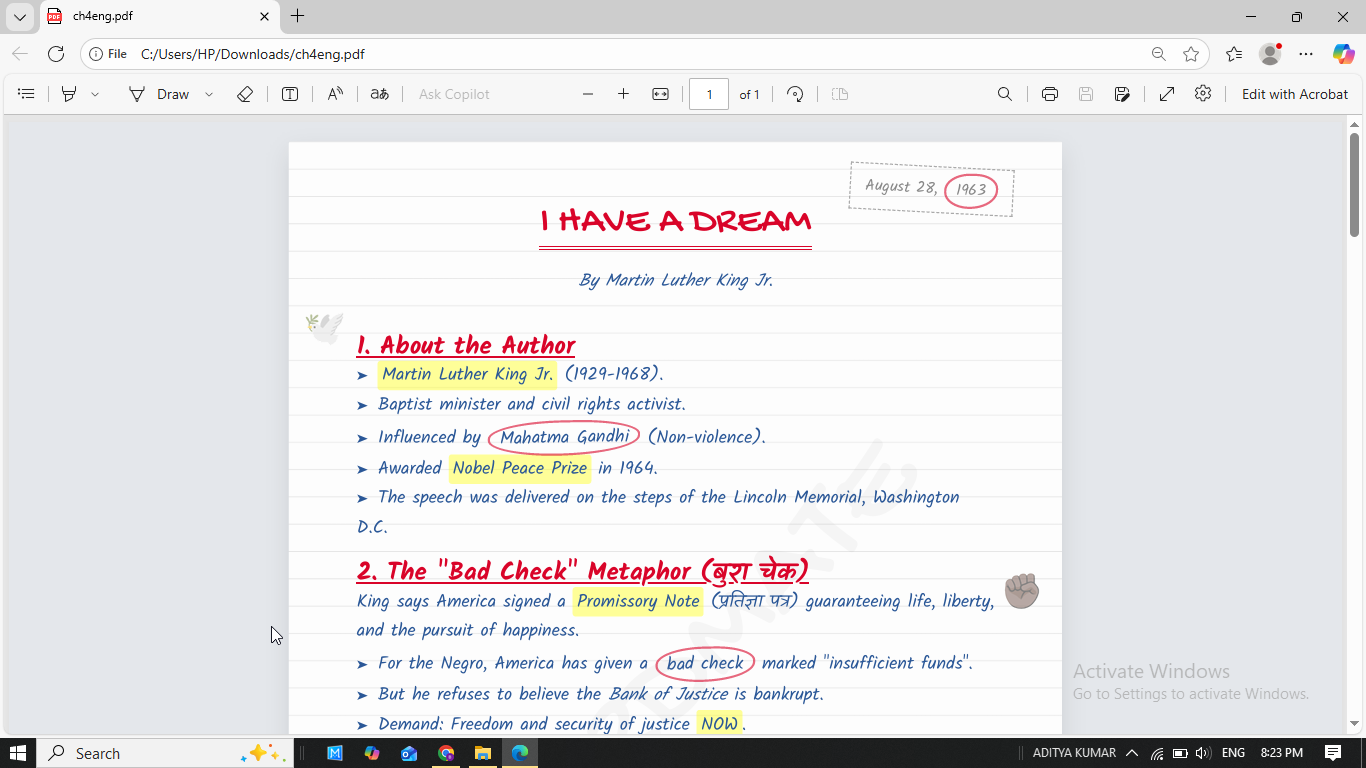Image resolution: width=1366 pixels, height=768 pixels.
Task: Click the '1. About the Author' heading
Action: [x=466, y=345]
